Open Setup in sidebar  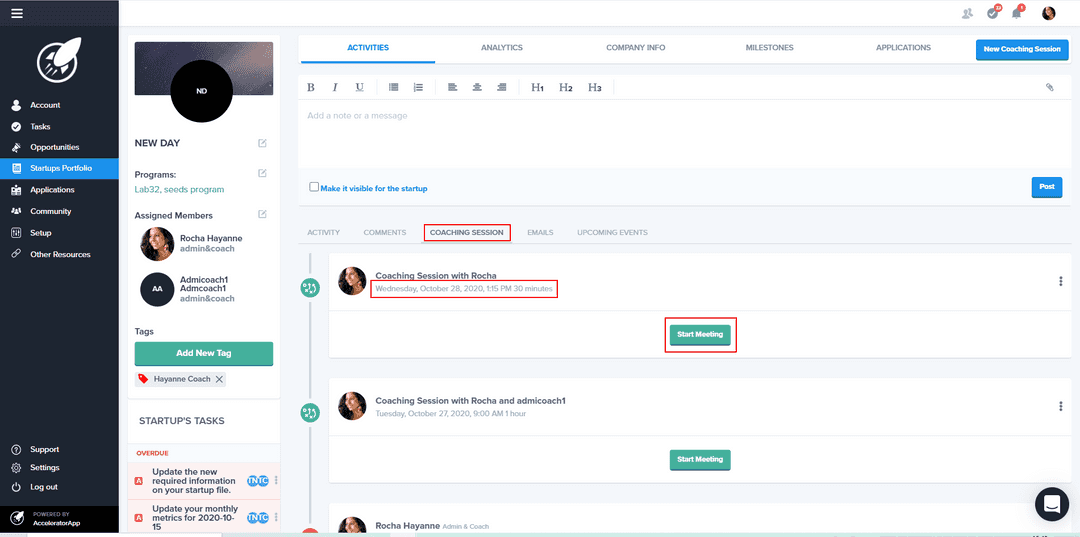[x=41, y=233]
